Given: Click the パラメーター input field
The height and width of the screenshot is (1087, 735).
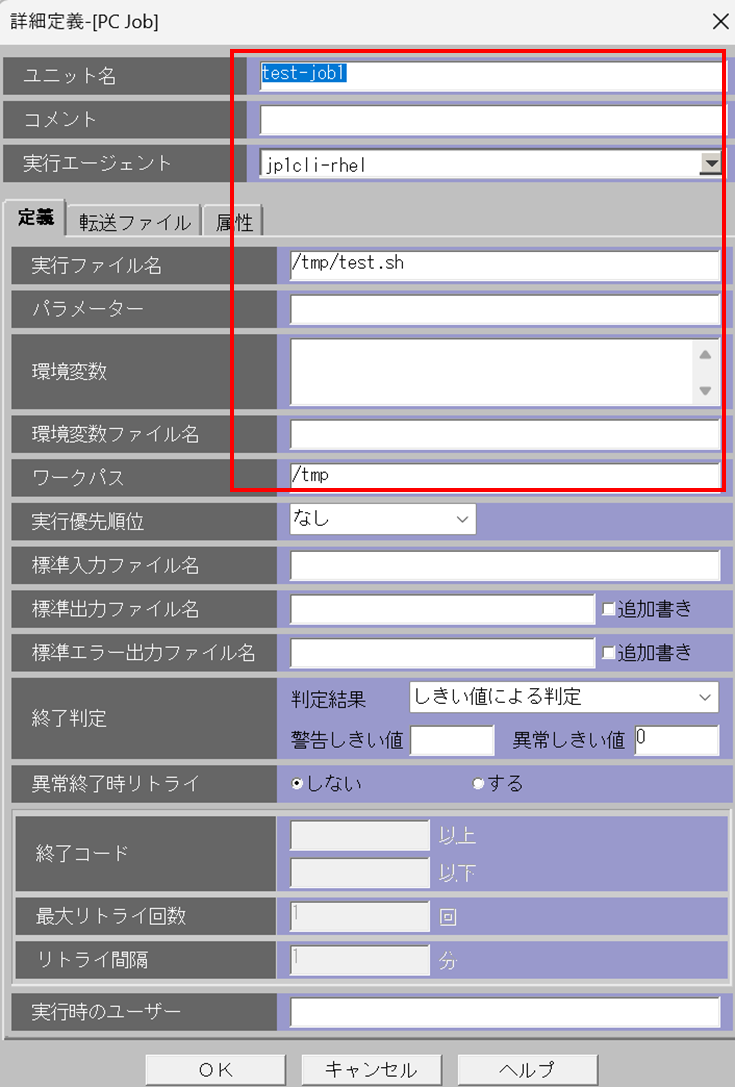Looking at the screenshot, I should tap(504, 309).
